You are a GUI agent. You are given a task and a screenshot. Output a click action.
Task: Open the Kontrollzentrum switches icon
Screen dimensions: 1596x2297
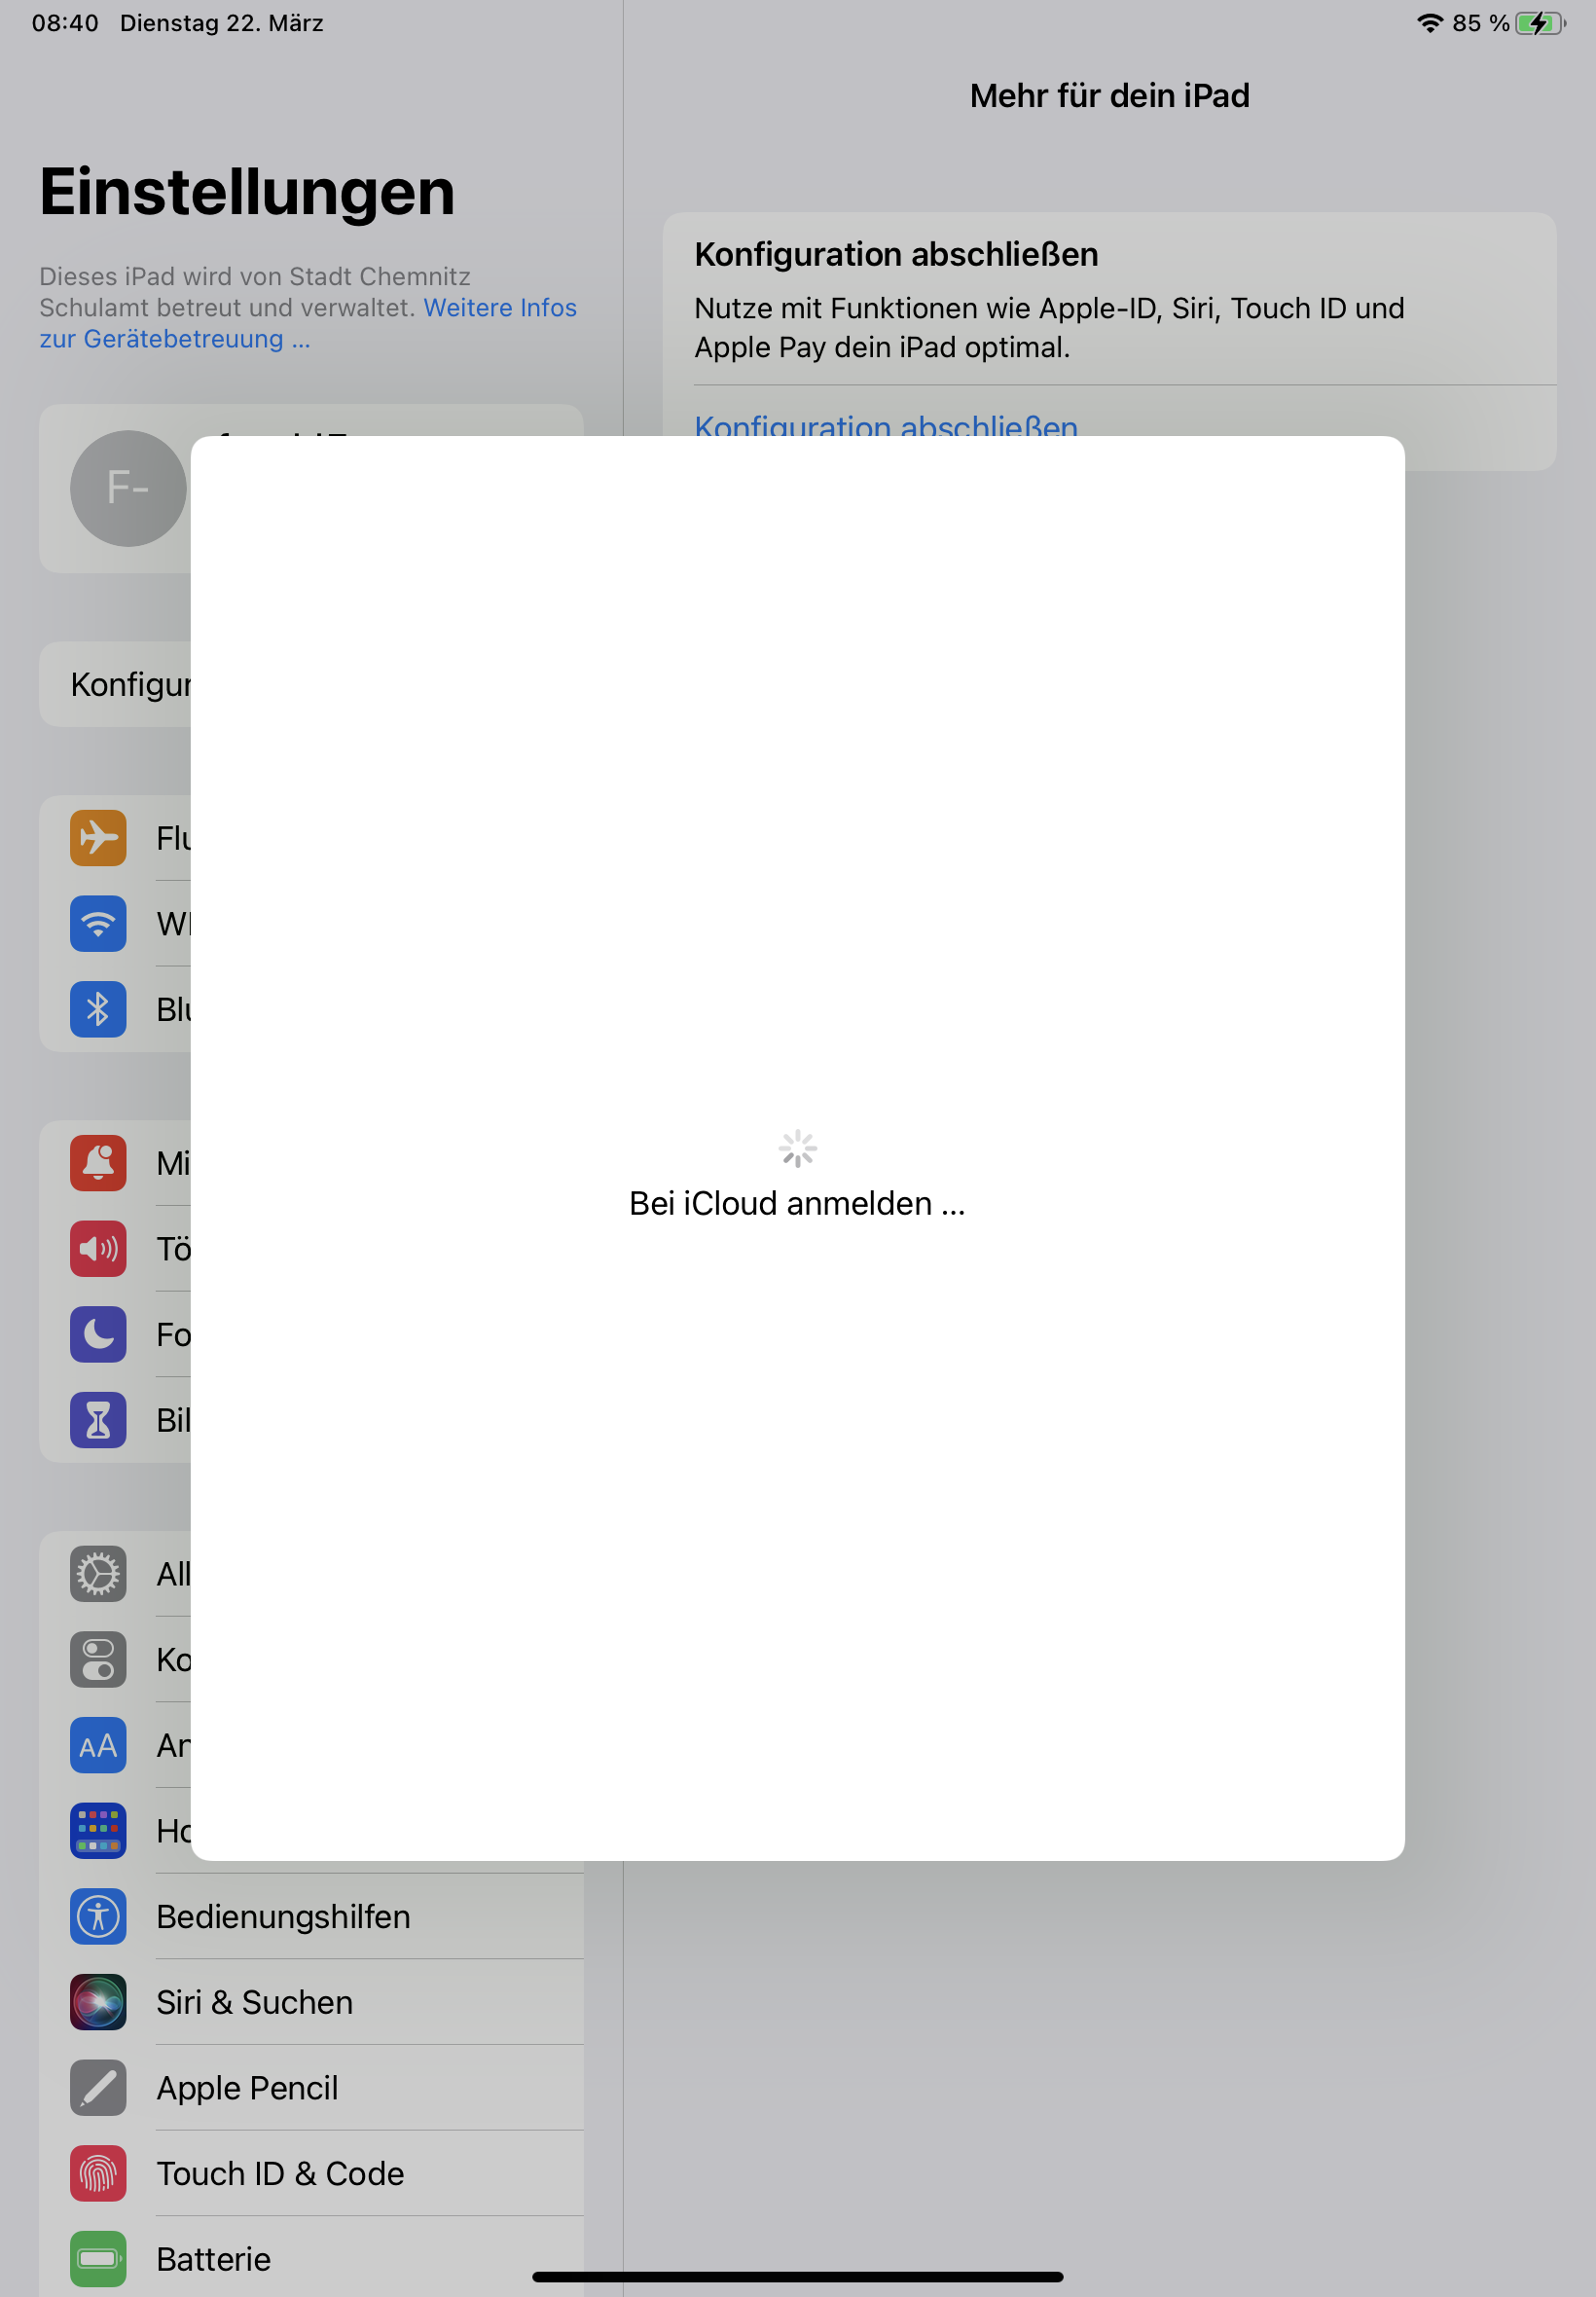coord(98,1660)
